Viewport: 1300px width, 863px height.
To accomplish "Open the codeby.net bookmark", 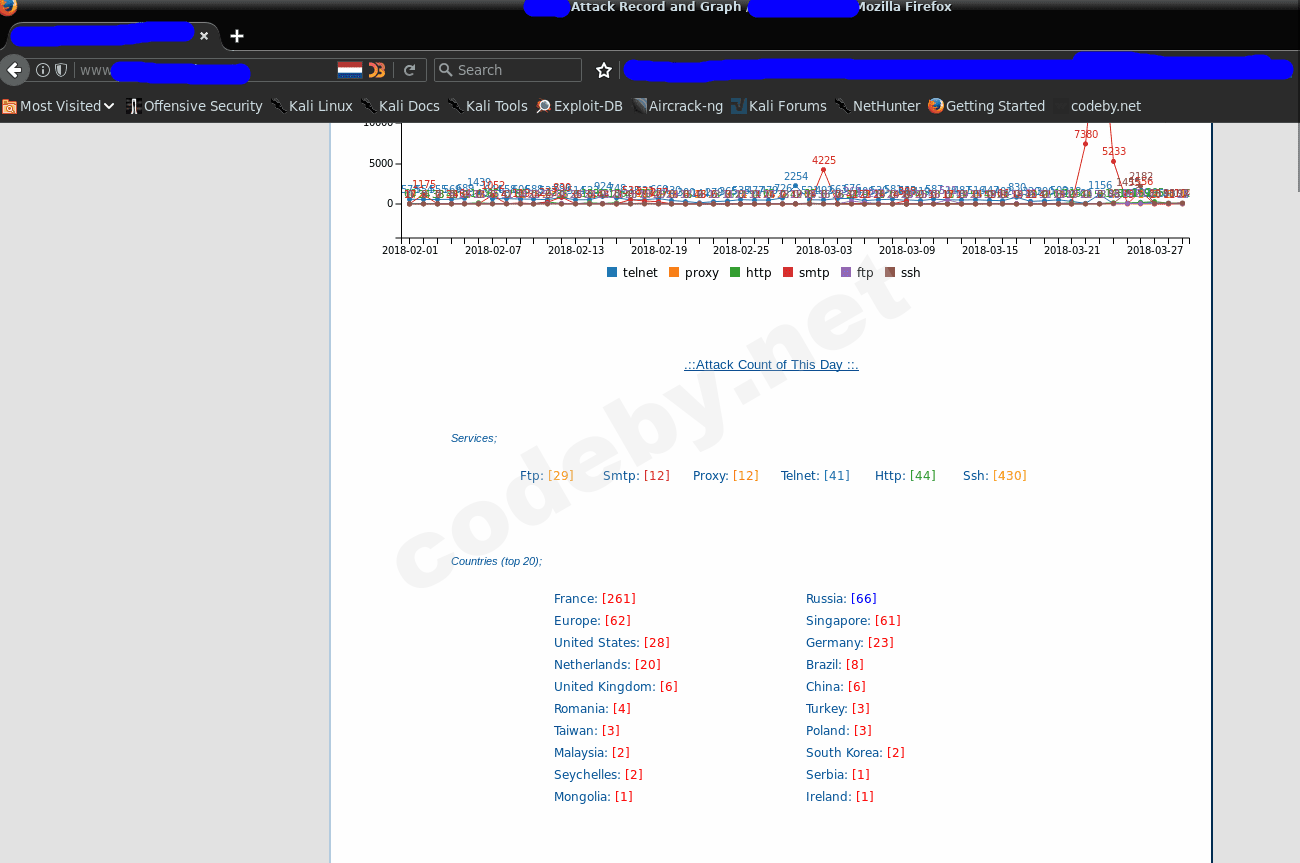I will (1105, 106).
